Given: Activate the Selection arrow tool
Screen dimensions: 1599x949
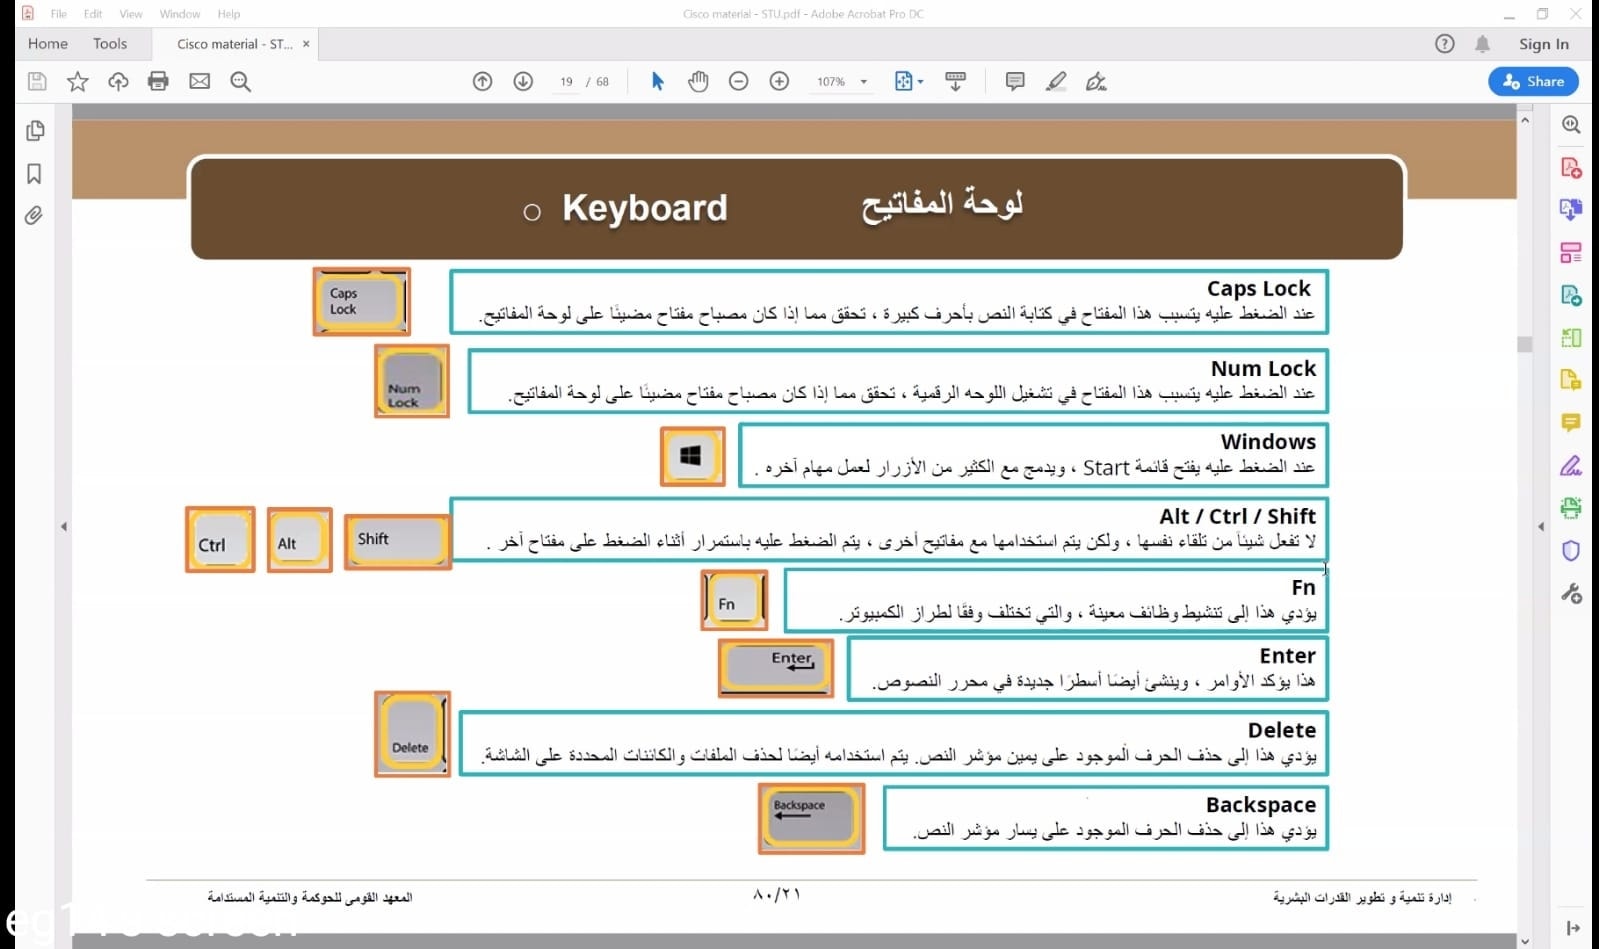Looking at the screenshot, I should 657,82.
